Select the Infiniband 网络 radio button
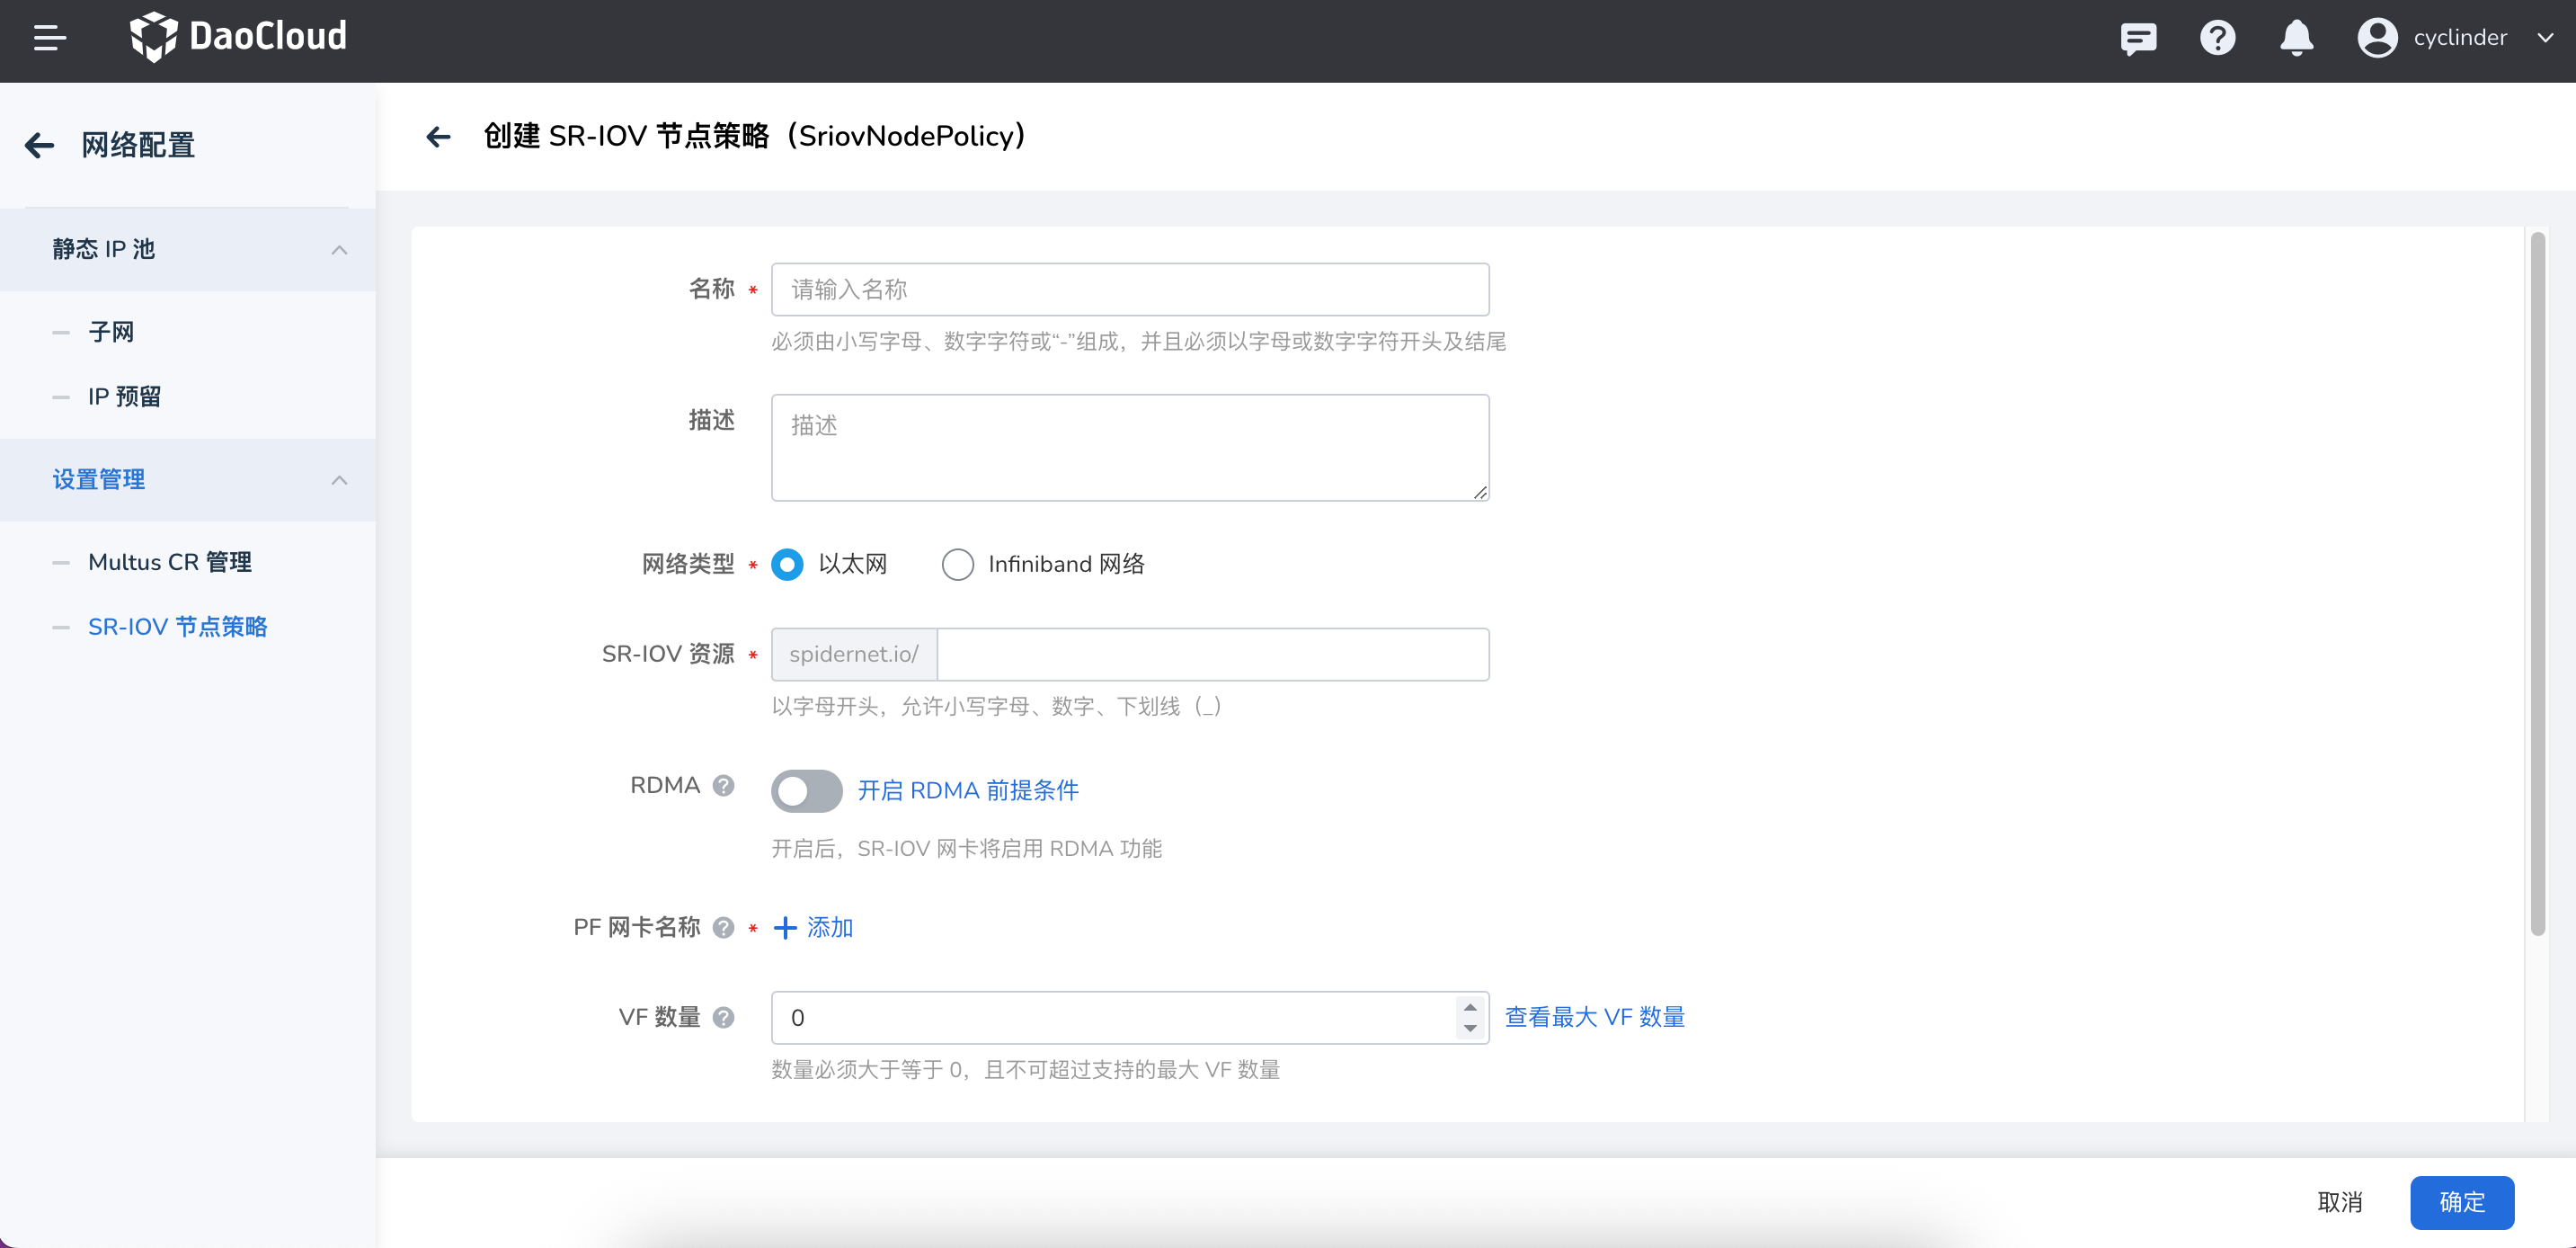Screen dimensions: 2576x1248 [x=958, y=564]
